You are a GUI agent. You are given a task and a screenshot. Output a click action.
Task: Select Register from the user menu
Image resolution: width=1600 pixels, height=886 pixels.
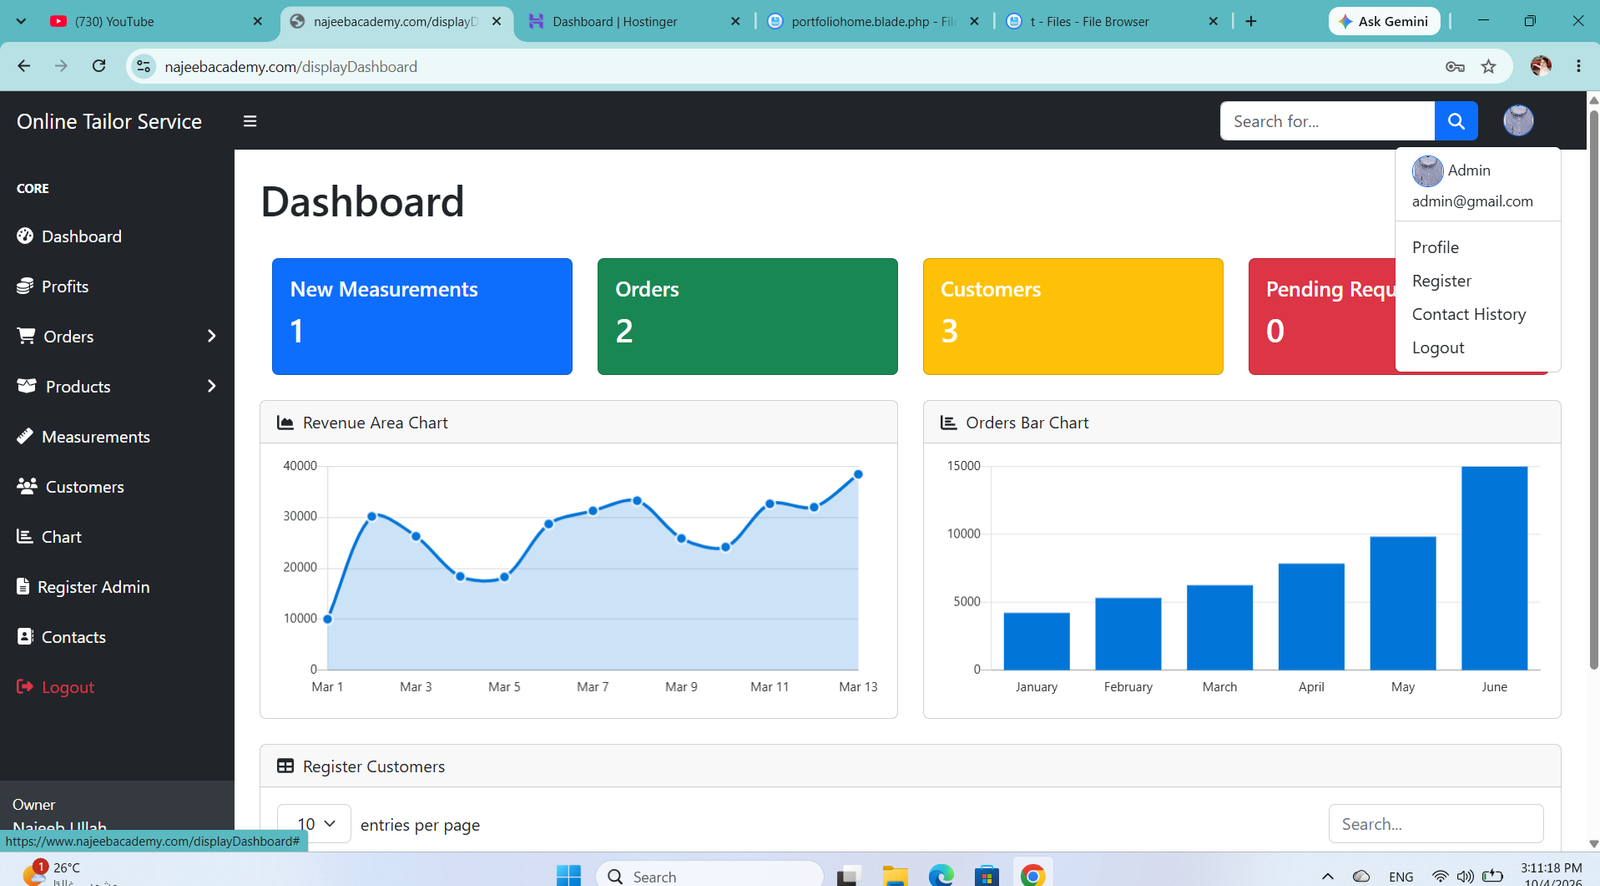[1441, 281]
